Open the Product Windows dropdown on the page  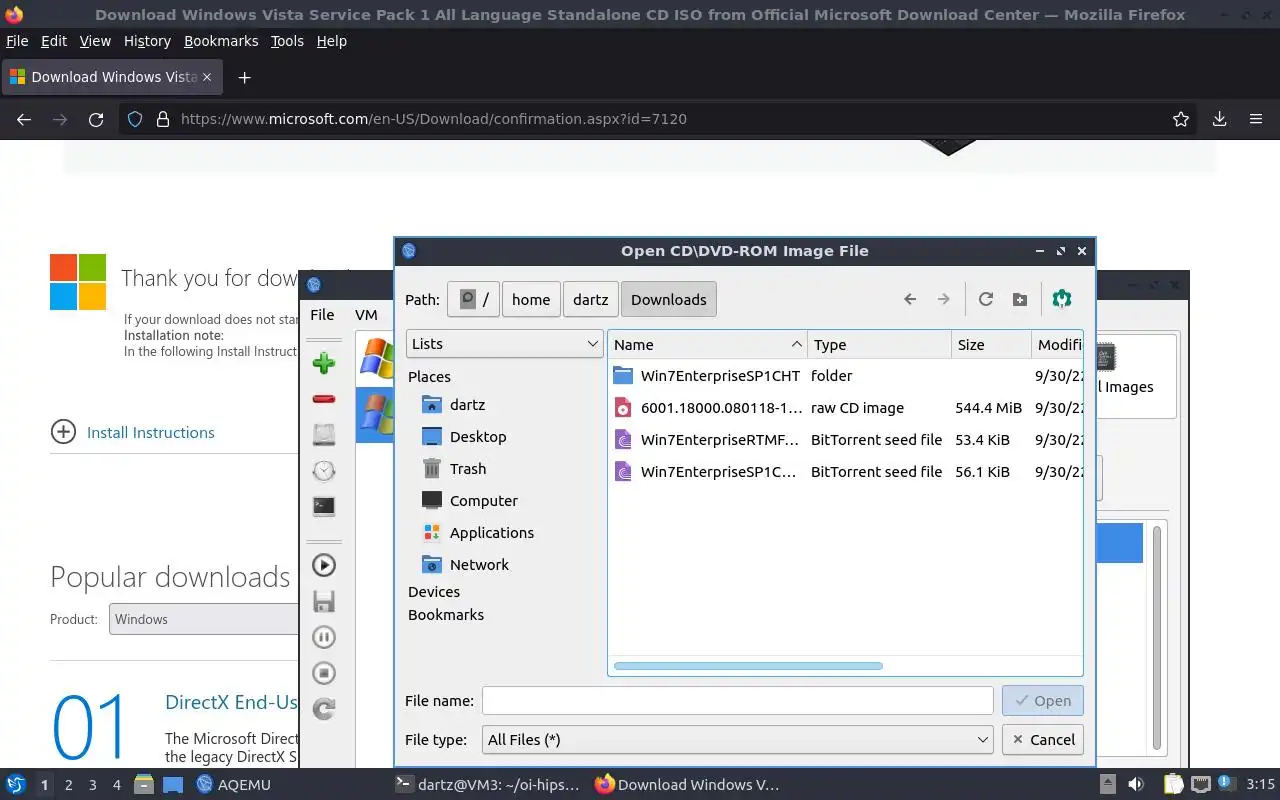[204, 619]
